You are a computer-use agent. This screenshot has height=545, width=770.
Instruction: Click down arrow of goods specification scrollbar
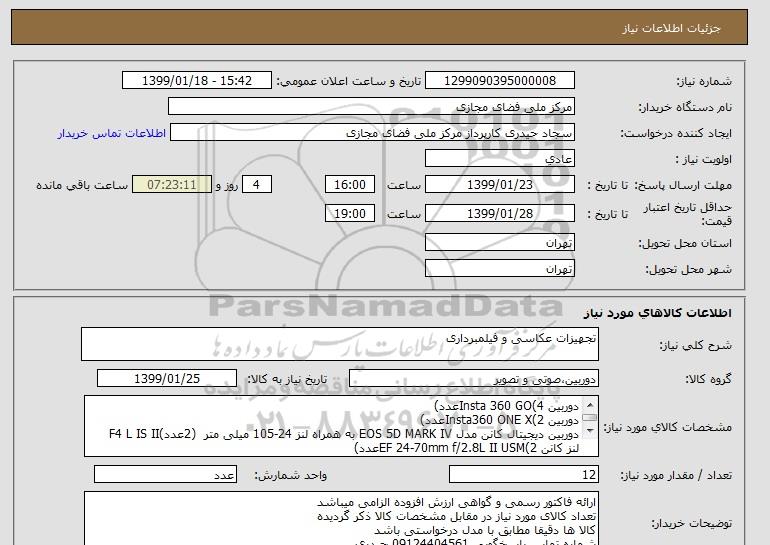pyautogui.click(x=590, y=431)
